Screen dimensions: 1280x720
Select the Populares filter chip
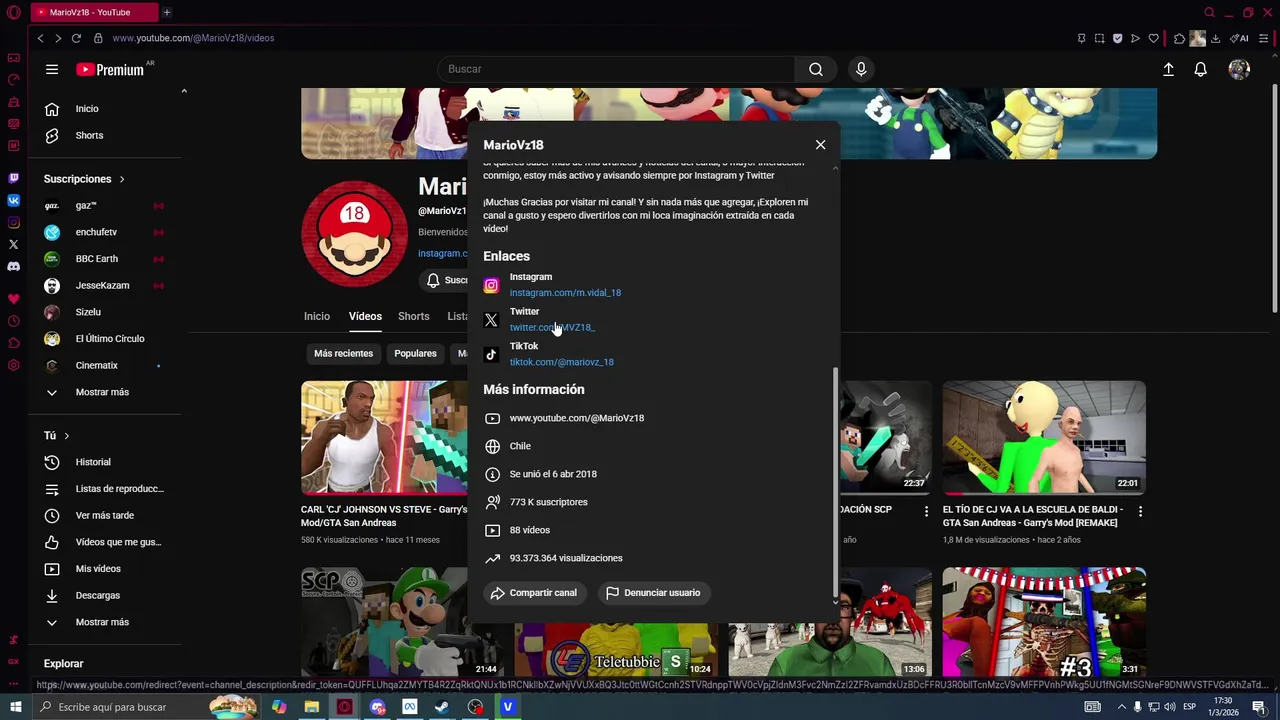click(x=415, y=353)
